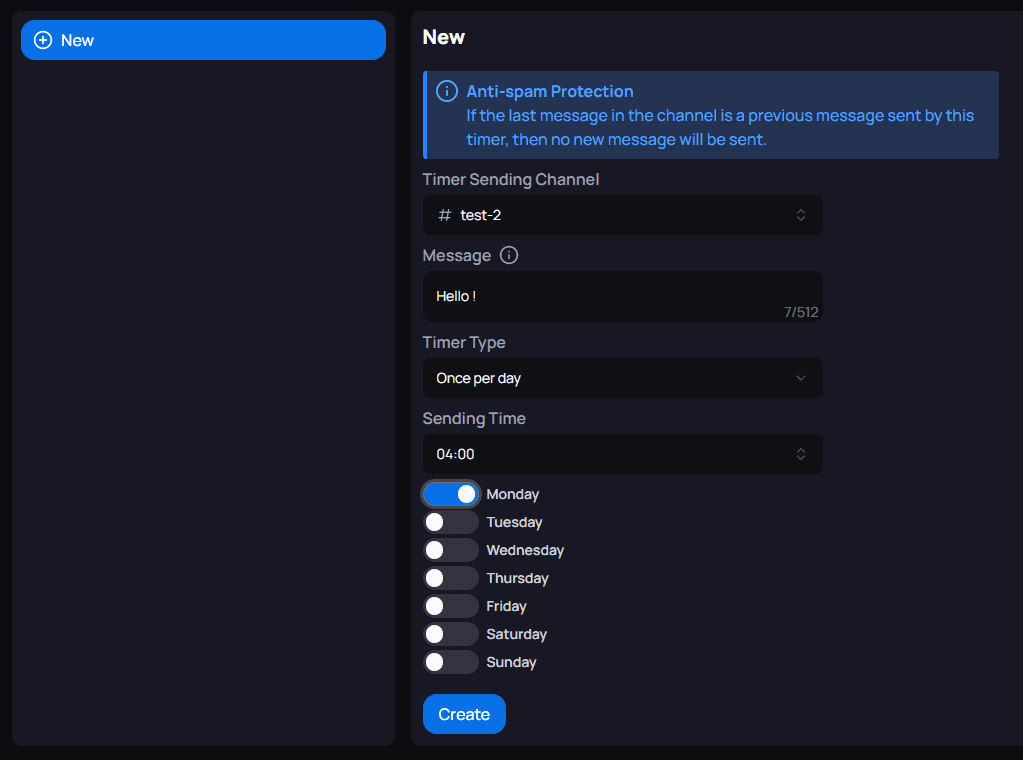Enable the Tuesday toggle
1023x760 pixels.
click(x=451, y=522)
